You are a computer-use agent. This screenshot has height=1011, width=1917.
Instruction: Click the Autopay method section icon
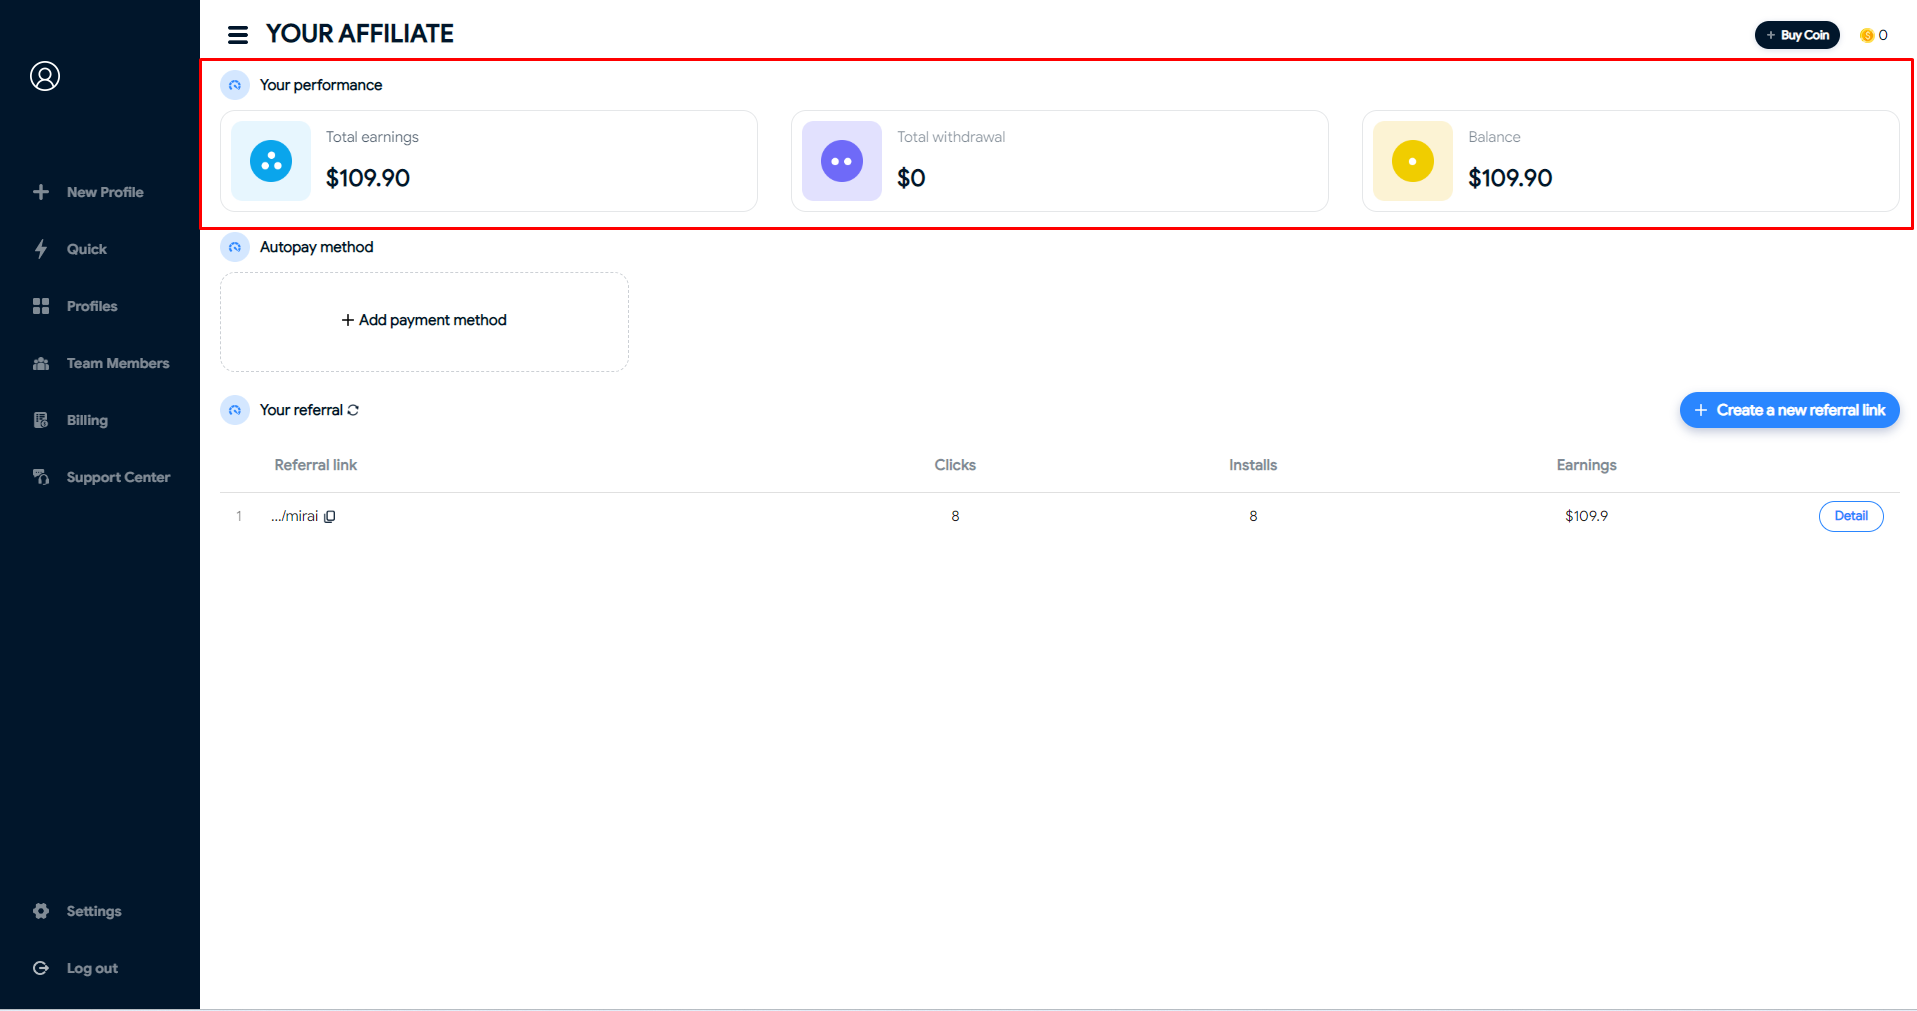pyautogui.click(x=235, y=247)
